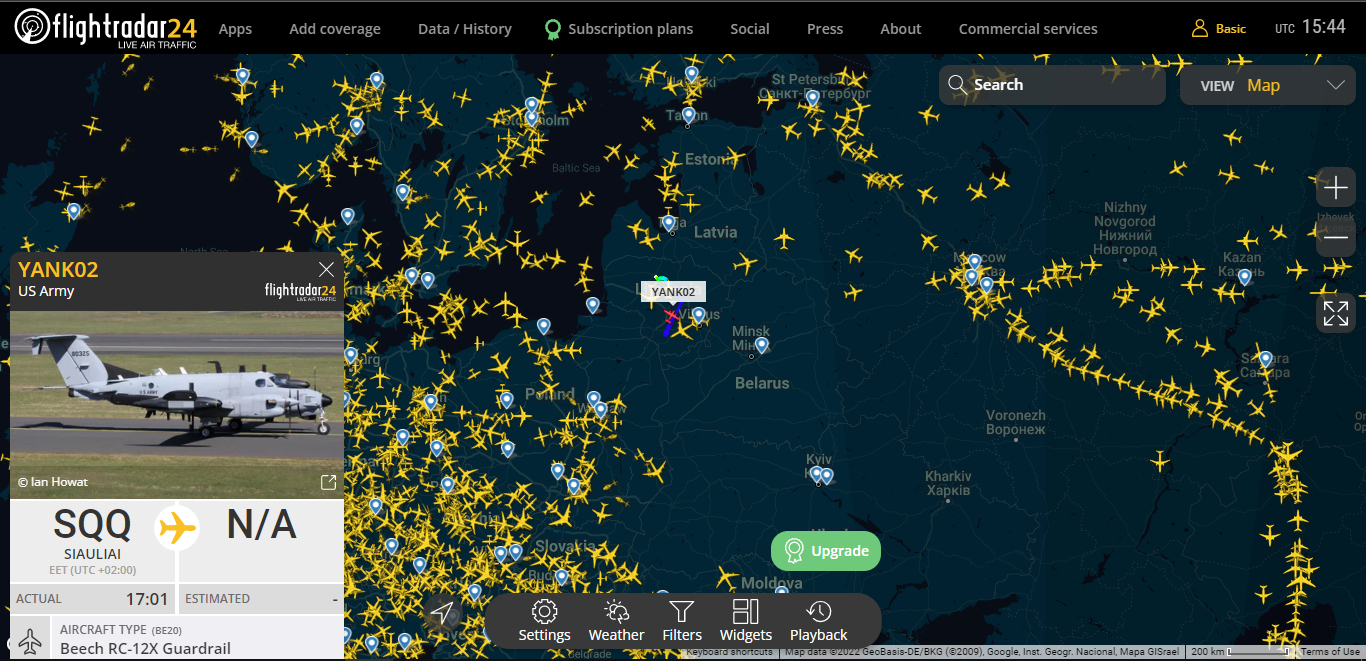Open Terms of Use link
The image size is (1366, 661).
tap(1330, 652)
